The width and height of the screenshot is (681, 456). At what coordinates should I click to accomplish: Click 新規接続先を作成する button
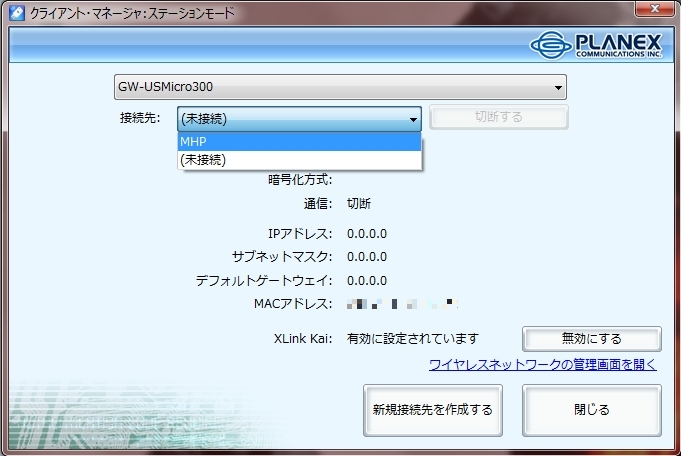pyautogui.click(x=433, y=410)
